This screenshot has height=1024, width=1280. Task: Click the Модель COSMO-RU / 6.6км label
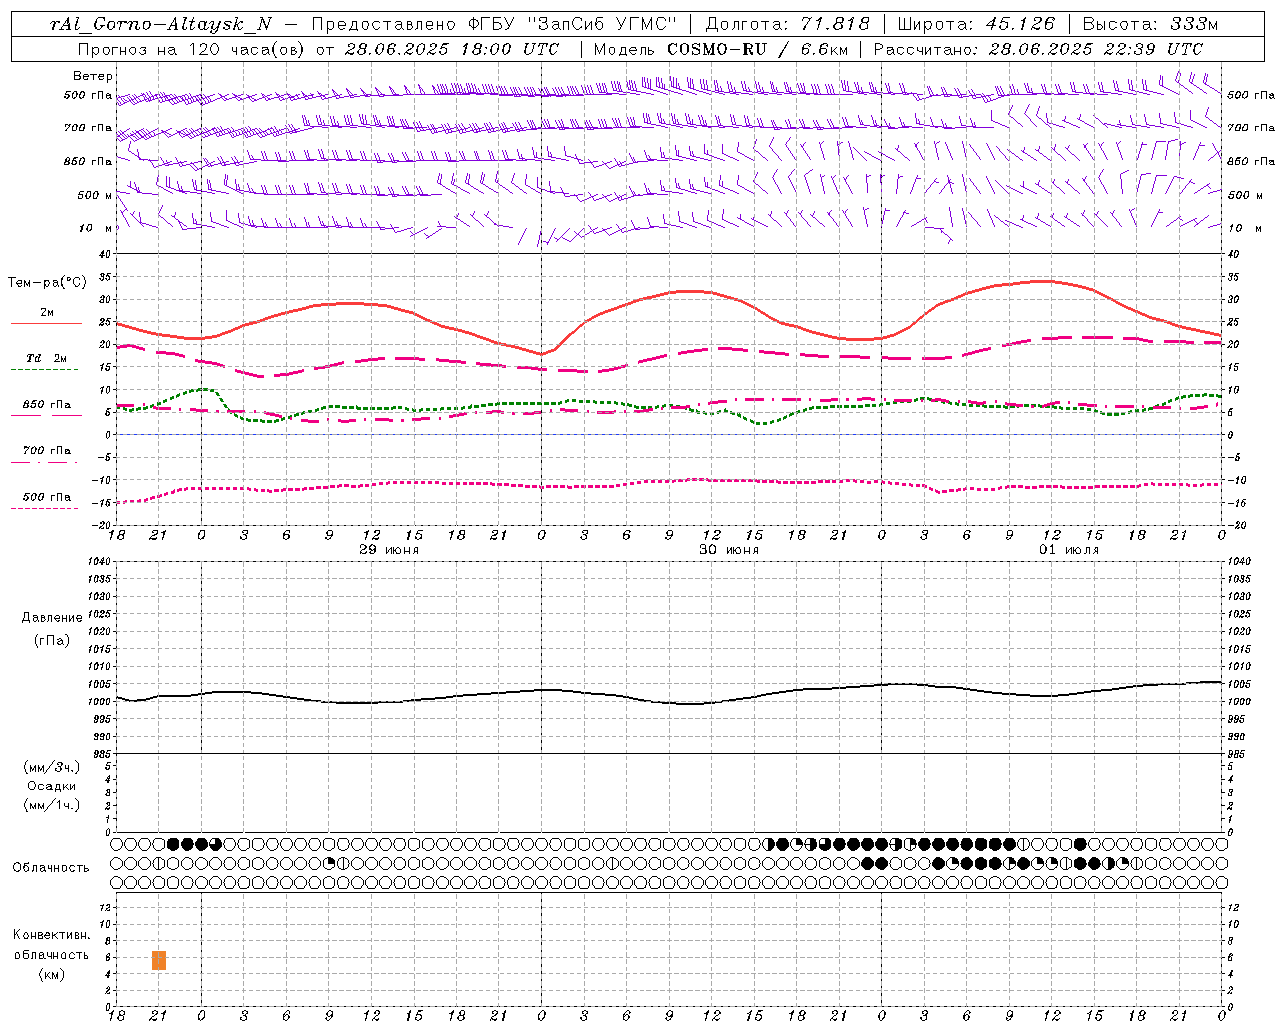point(721,49)
